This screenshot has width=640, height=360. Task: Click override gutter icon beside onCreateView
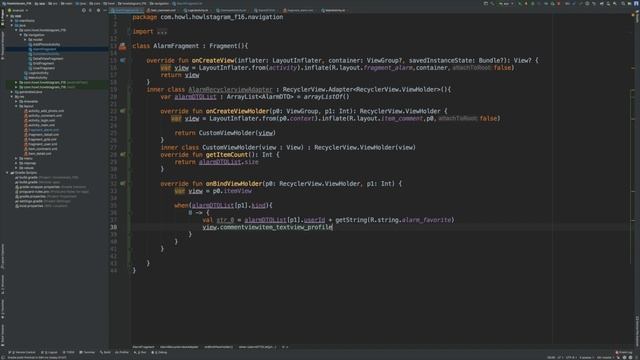122,60
